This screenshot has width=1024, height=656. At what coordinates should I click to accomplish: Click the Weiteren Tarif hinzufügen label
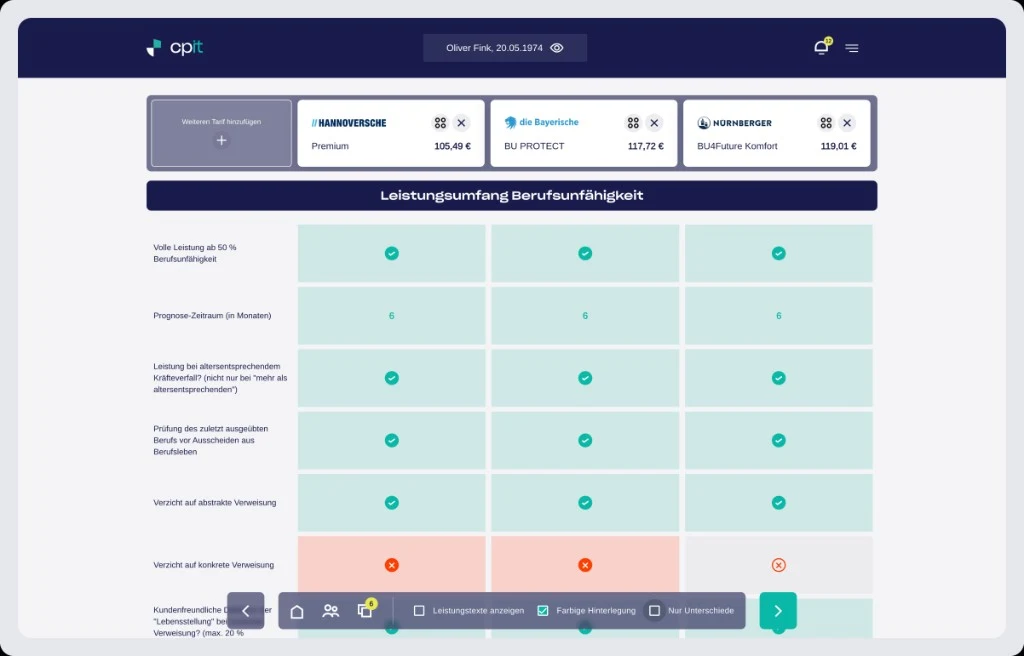(221, 122)
